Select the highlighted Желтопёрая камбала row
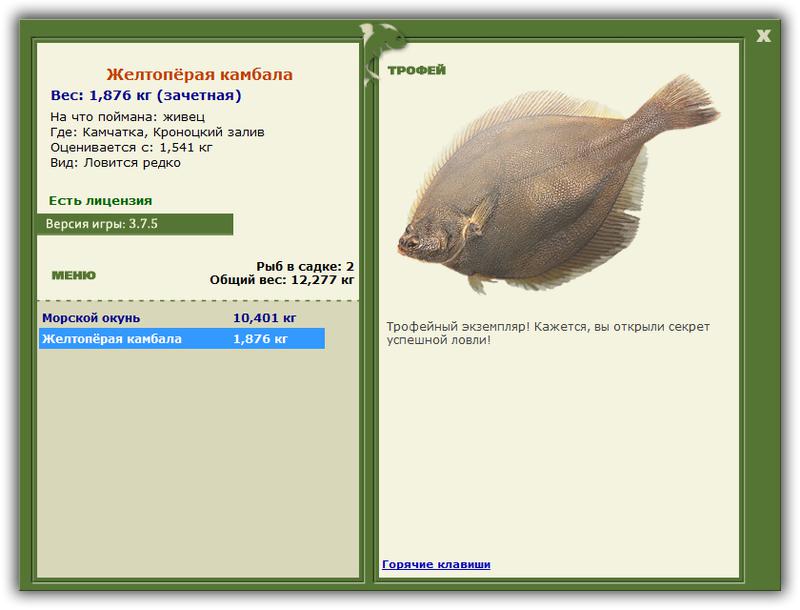The width and height of the screenshot is (800, 610). coord(182,339)
